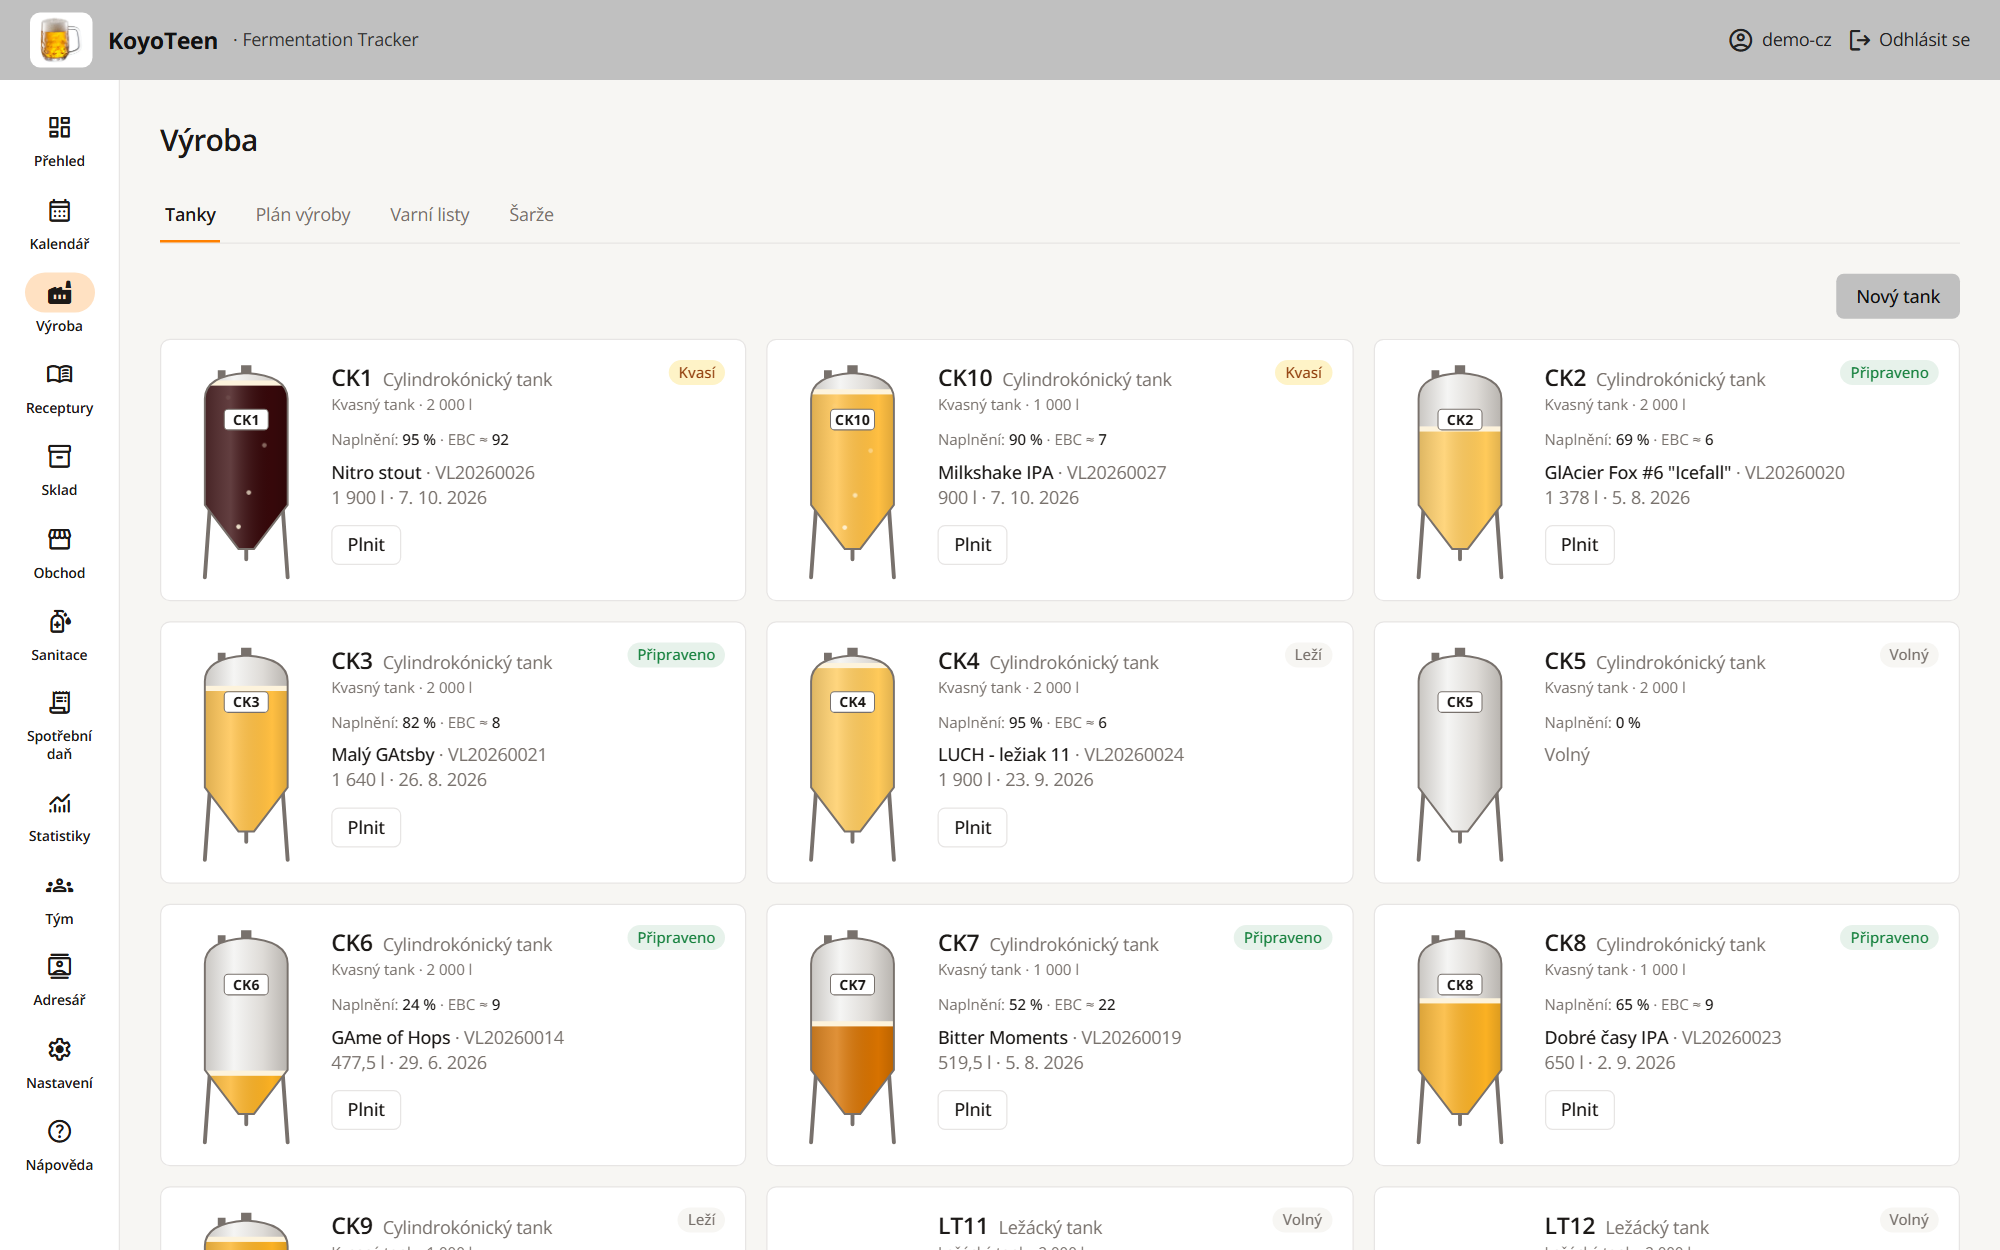This screenshot has height=1250, width=2000.
Task: Open the Nápověda help icon
Action: click(x=59, y=1131)
